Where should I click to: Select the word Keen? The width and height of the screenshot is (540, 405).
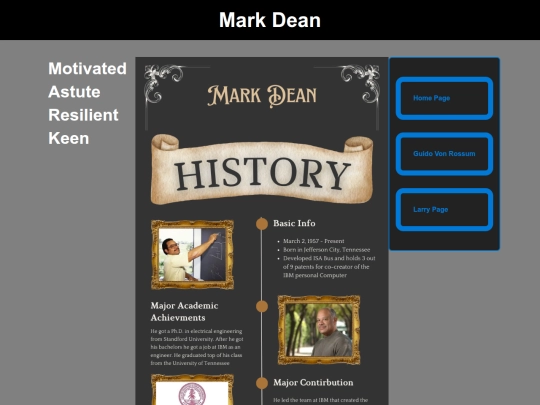pyautogui.click(x=69, y=138)
